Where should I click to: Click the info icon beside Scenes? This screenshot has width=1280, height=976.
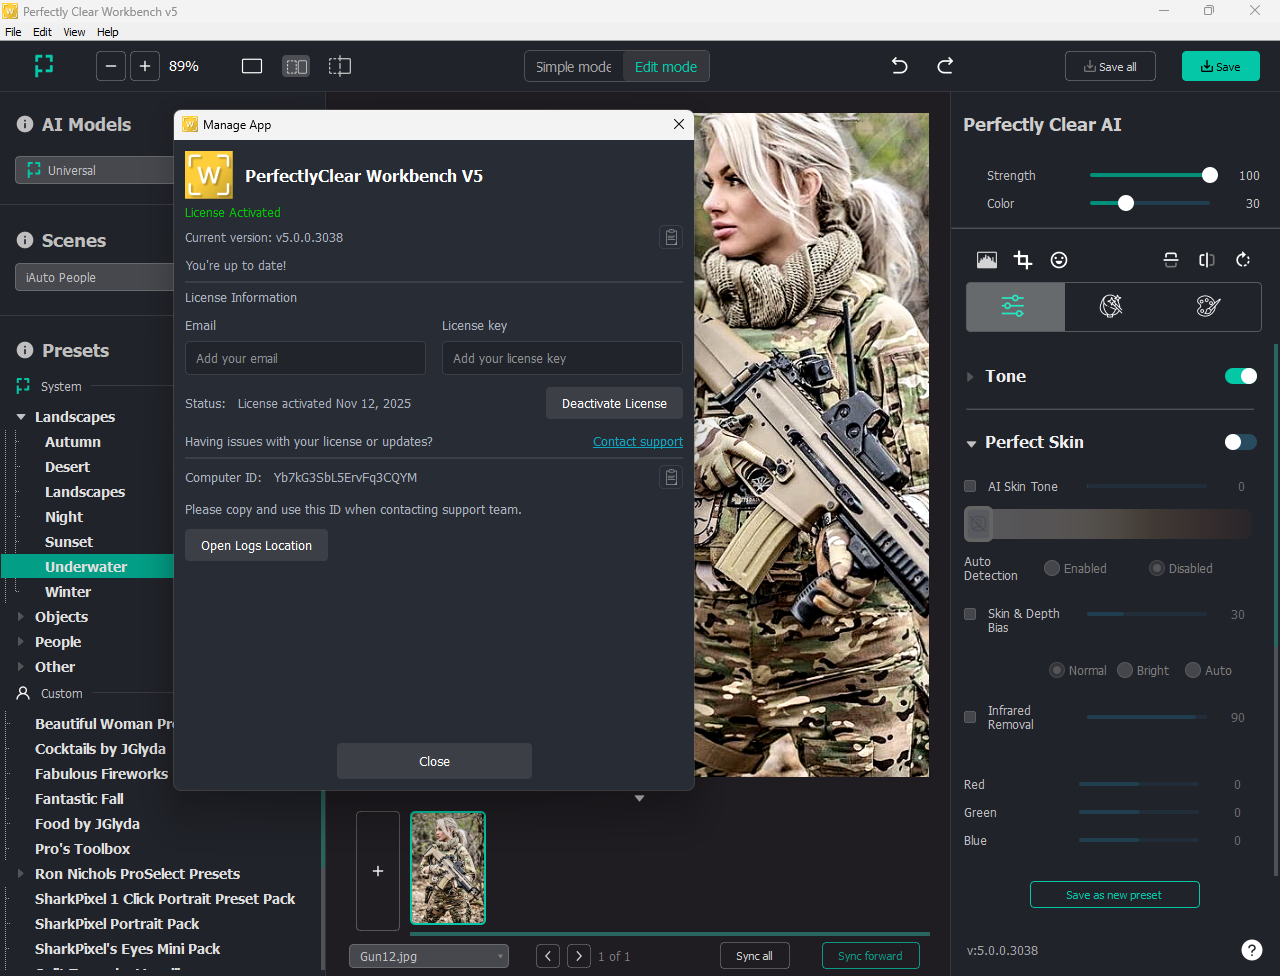point(25,241)
